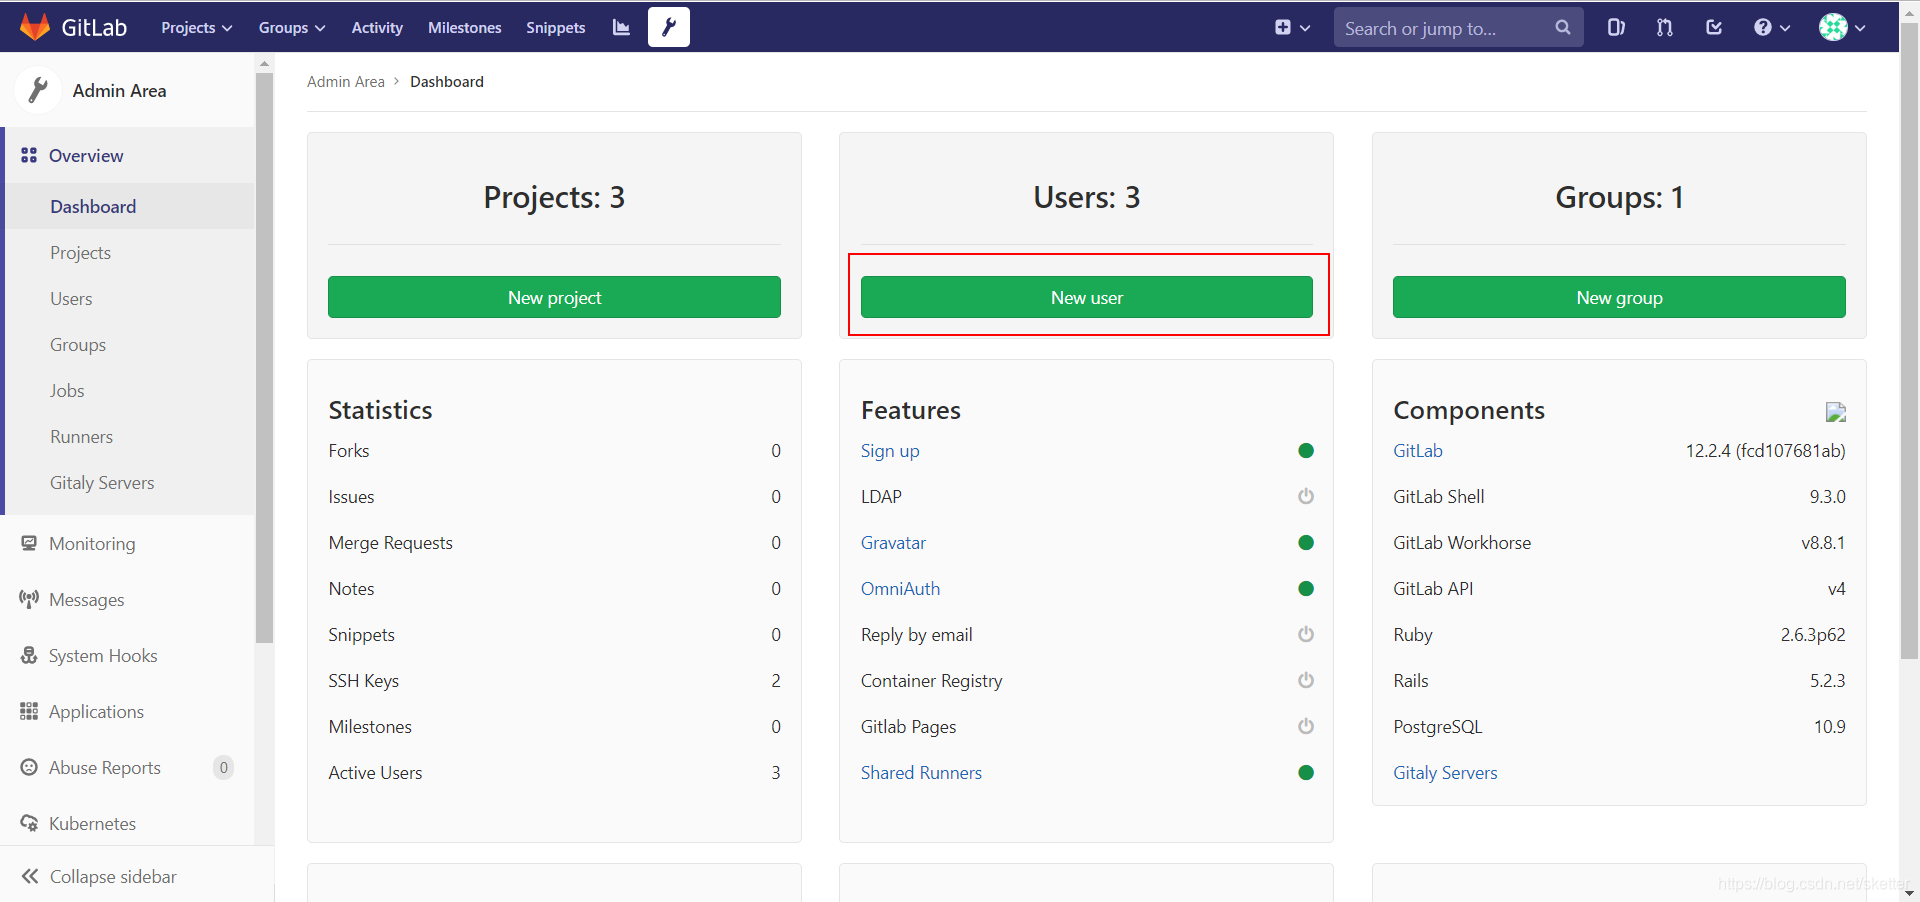Click Reply by email power icon
This screenshot has width=1920, height=902.
point(1306,634)
